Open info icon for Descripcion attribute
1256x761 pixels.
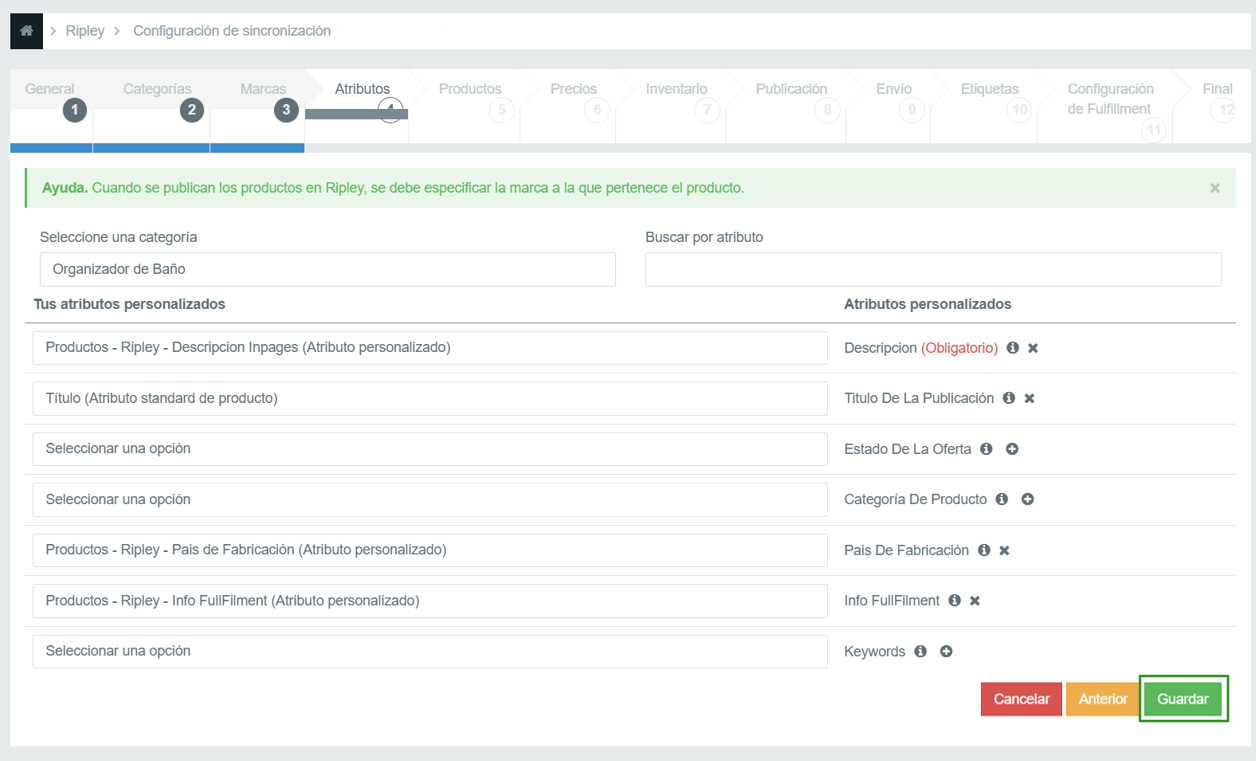point(1013,348)
